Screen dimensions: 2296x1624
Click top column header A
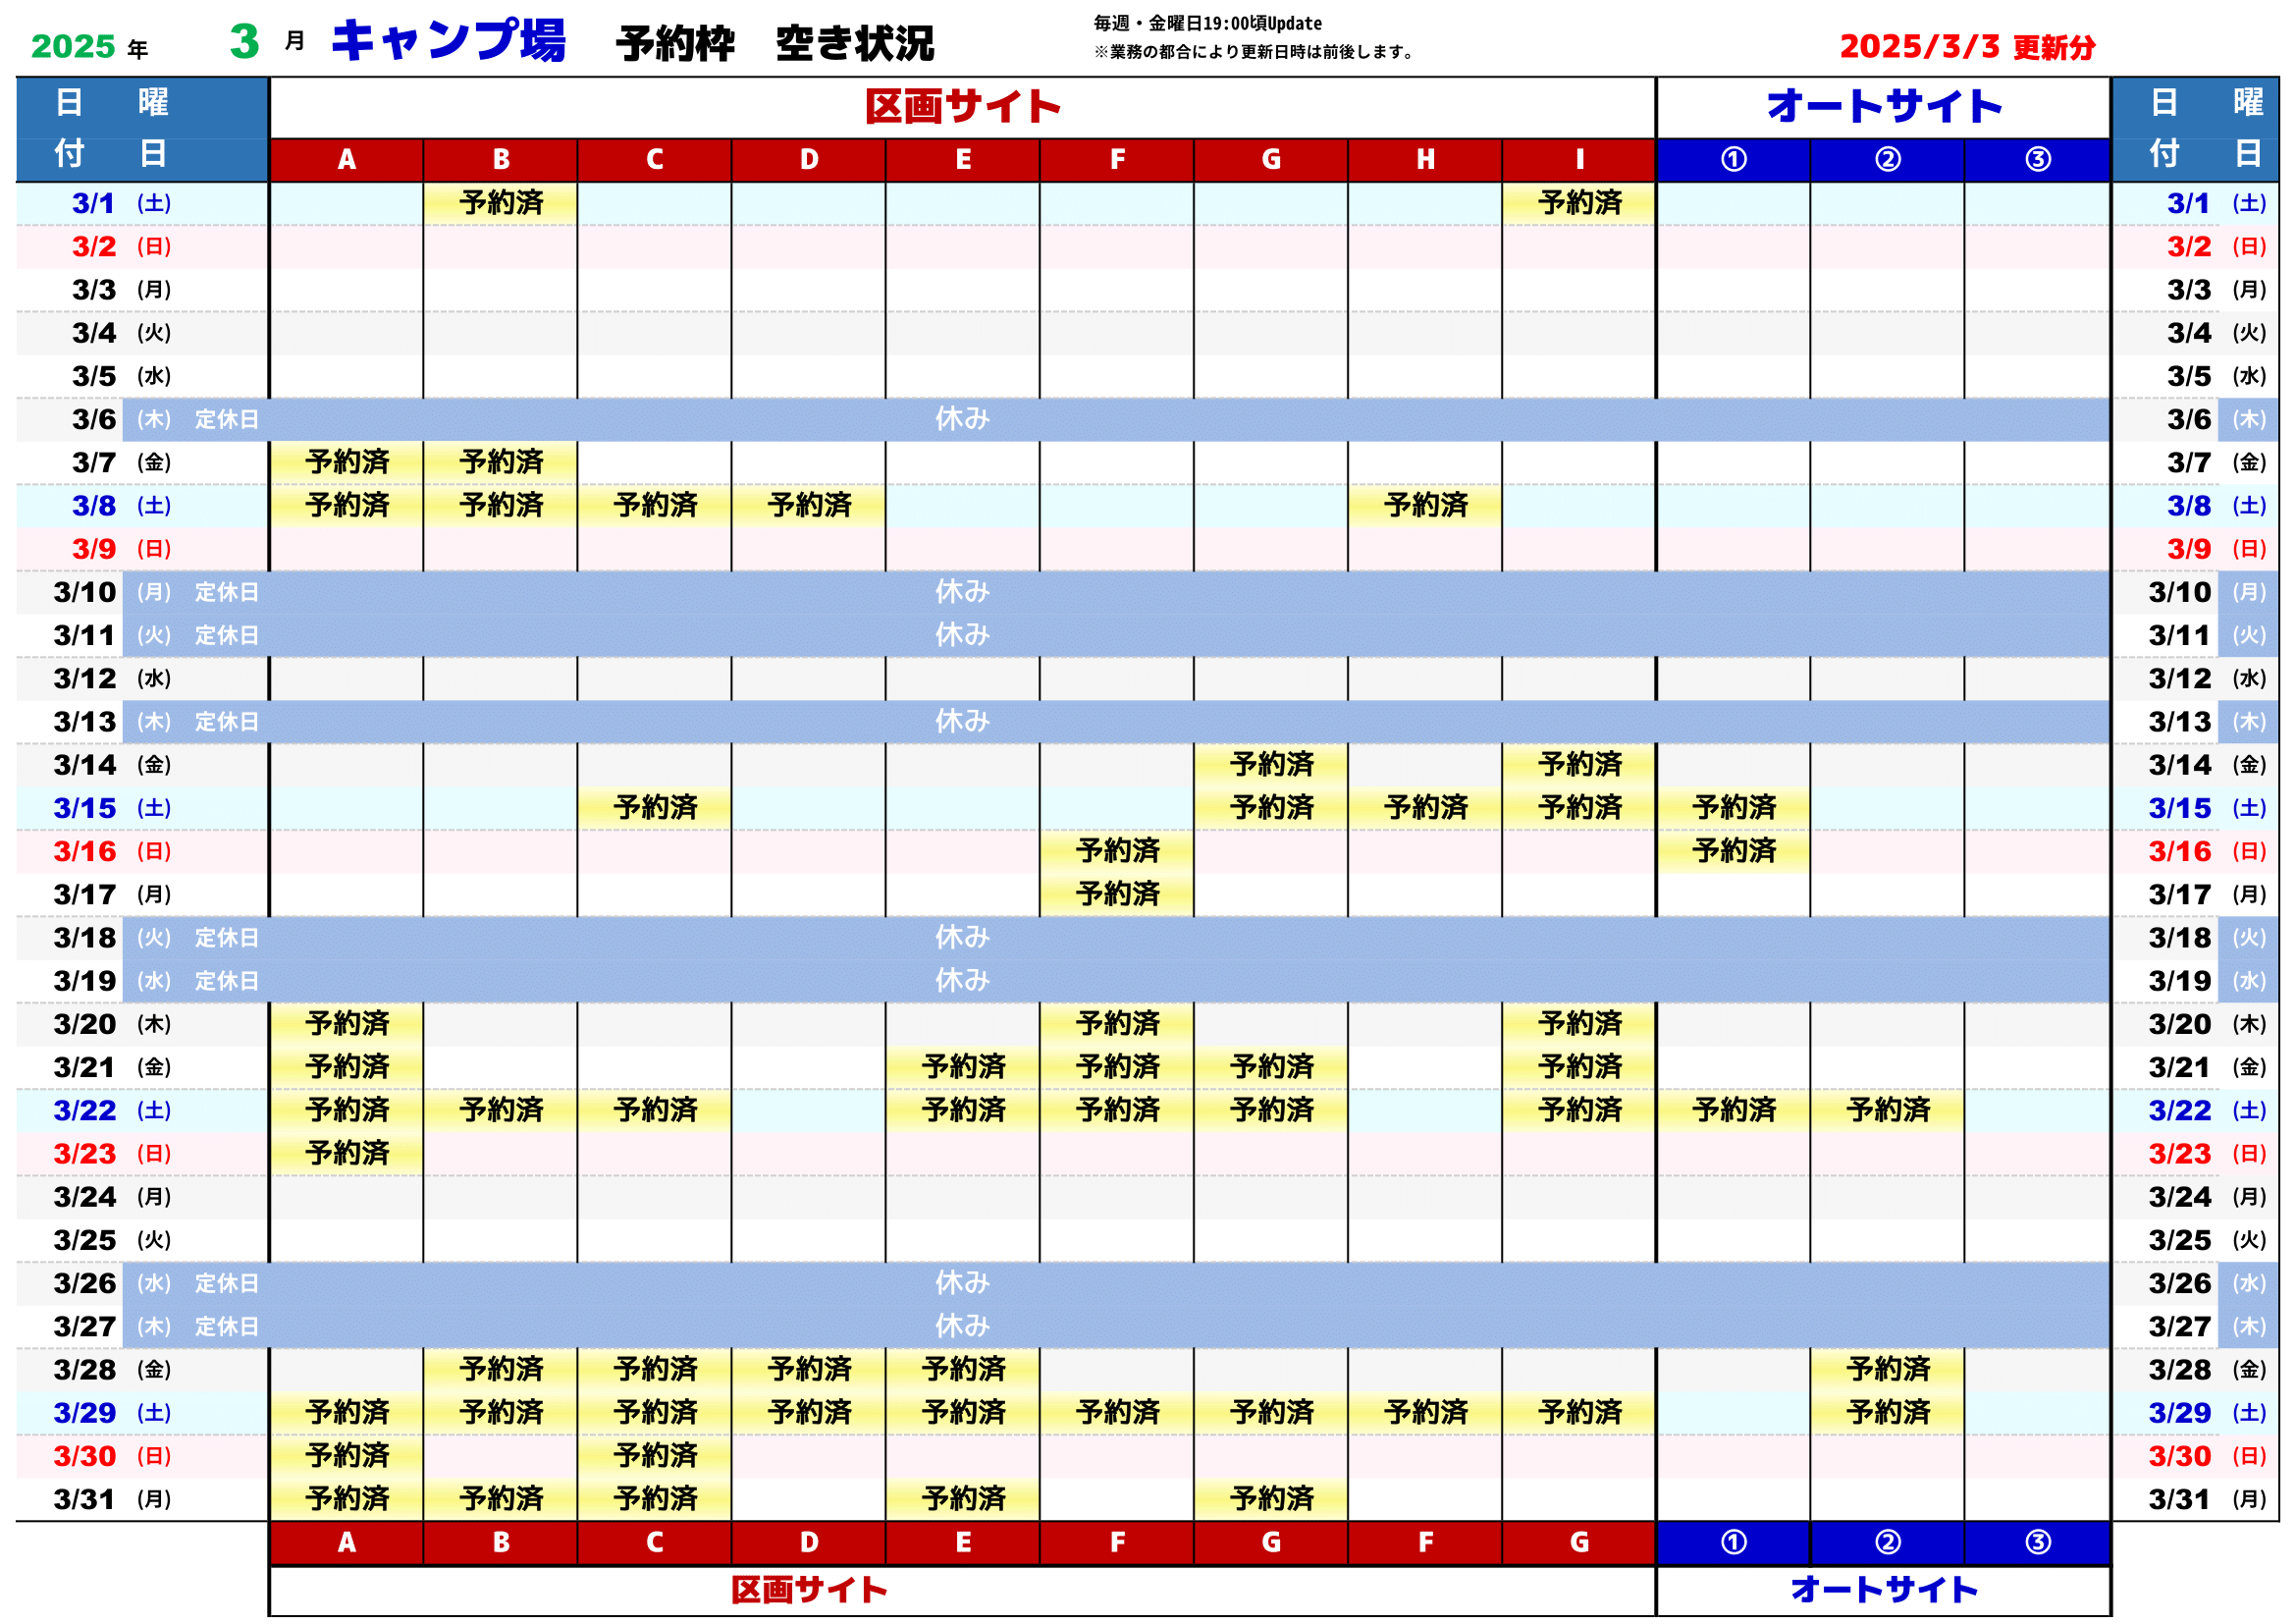[347, 160]
